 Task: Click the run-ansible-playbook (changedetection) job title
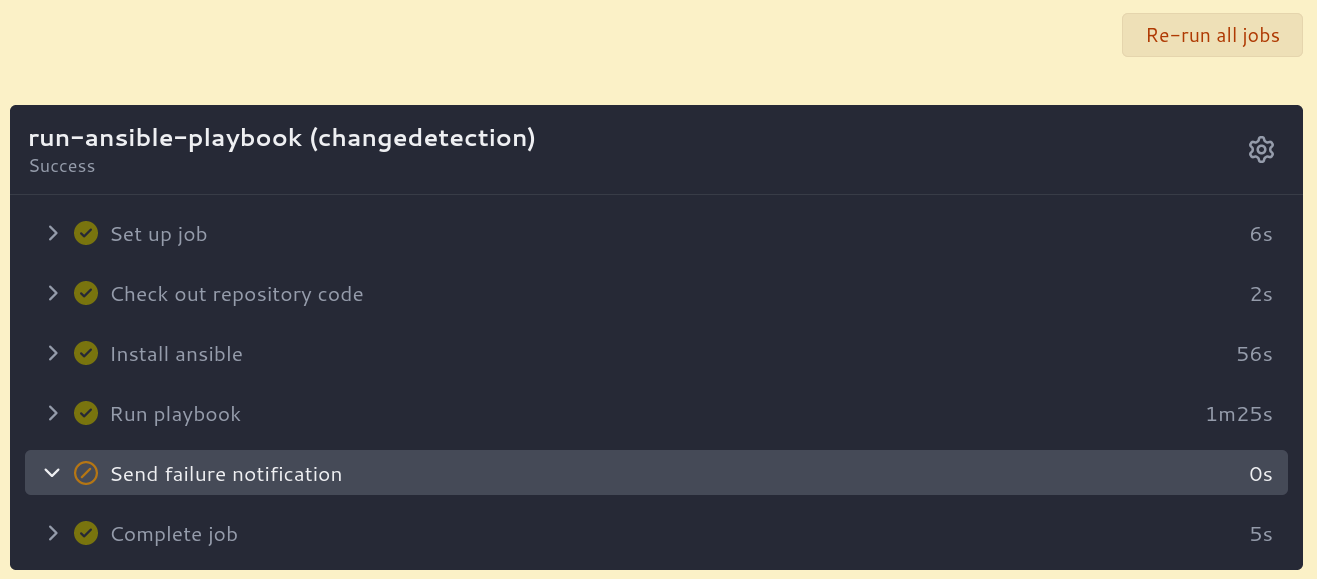coord(282,138)
